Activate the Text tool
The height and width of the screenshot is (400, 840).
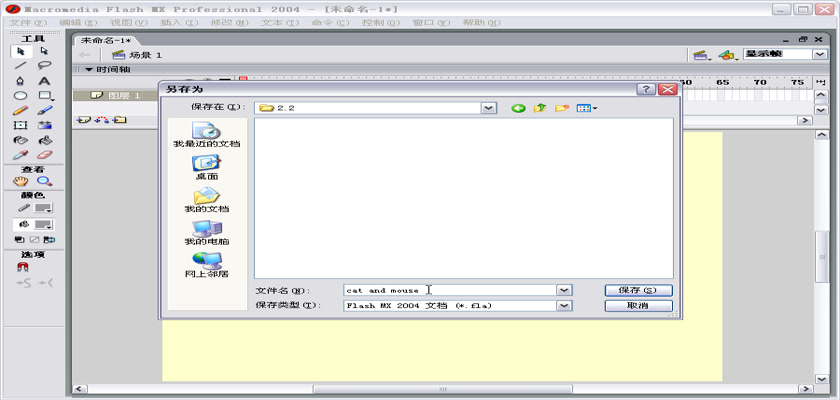(44, 81)
